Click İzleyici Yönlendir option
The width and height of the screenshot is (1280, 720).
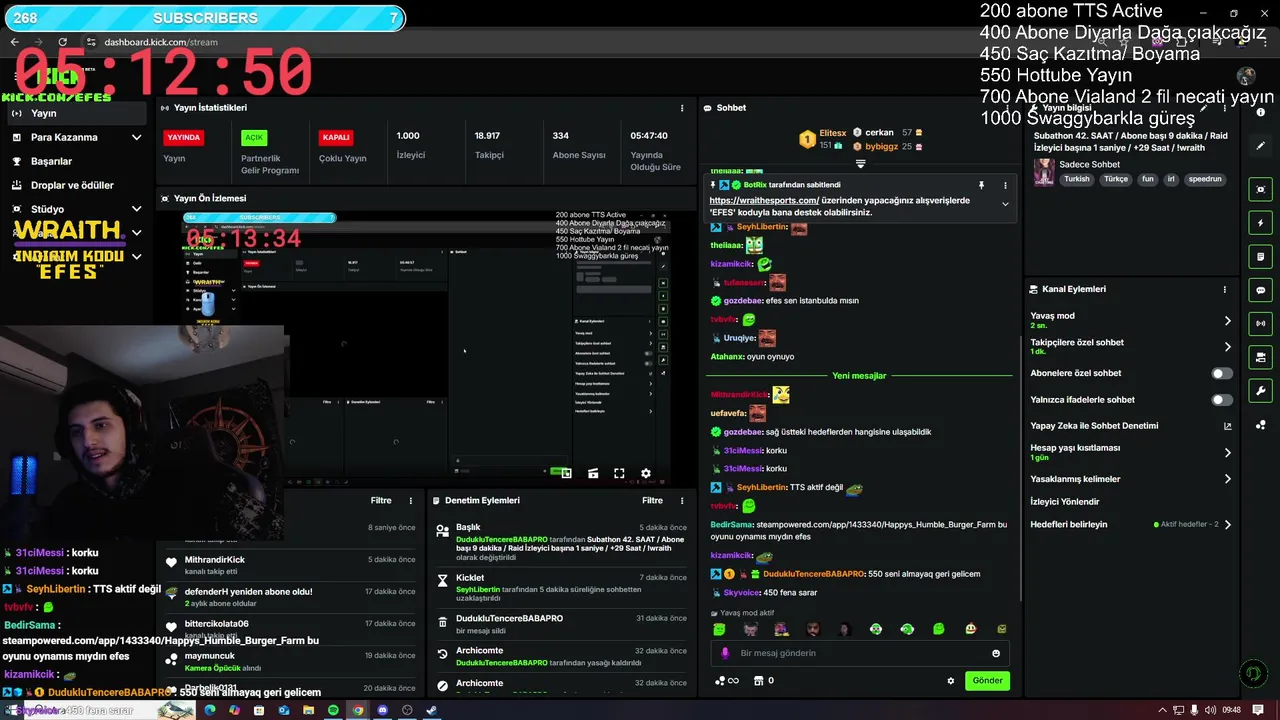pyautogui.click(x=1065, y=502)
